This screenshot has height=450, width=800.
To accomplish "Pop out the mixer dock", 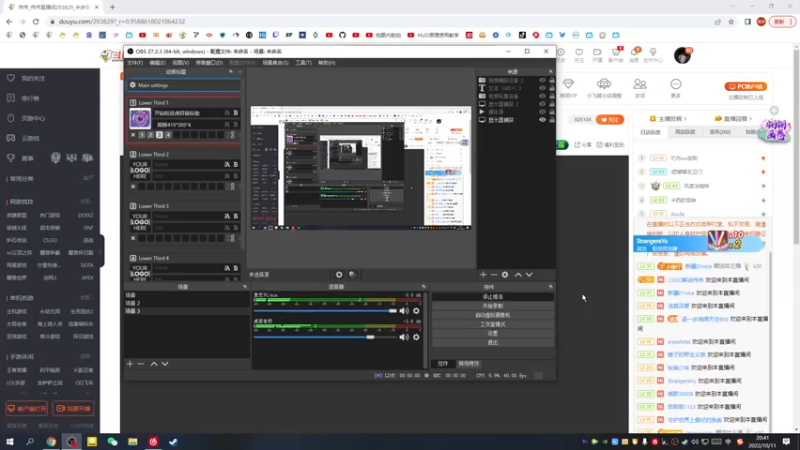I will [x=423, y=287].
